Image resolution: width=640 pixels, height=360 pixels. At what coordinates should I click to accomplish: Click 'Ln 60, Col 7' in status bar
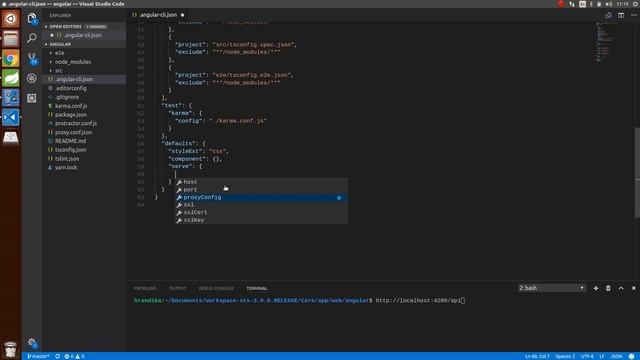click(x=537, y=356)
